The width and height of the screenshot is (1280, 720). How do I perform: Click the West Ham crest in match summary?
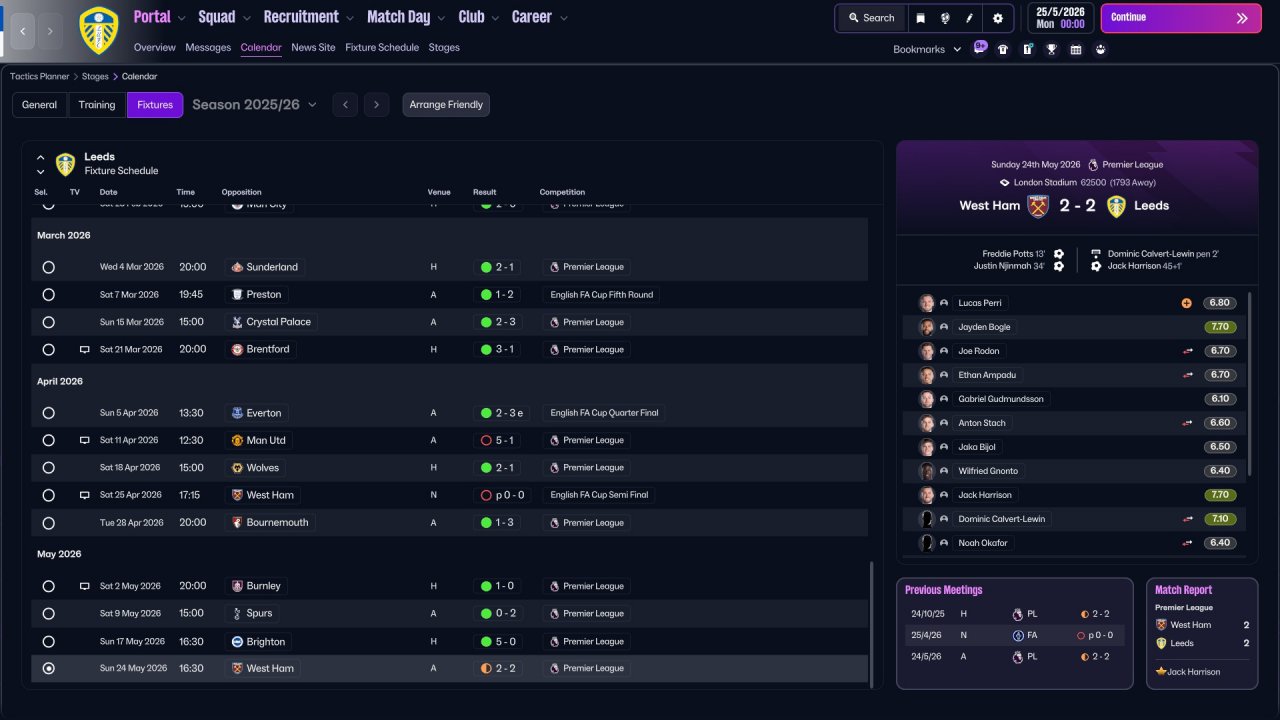point(1038,206)
